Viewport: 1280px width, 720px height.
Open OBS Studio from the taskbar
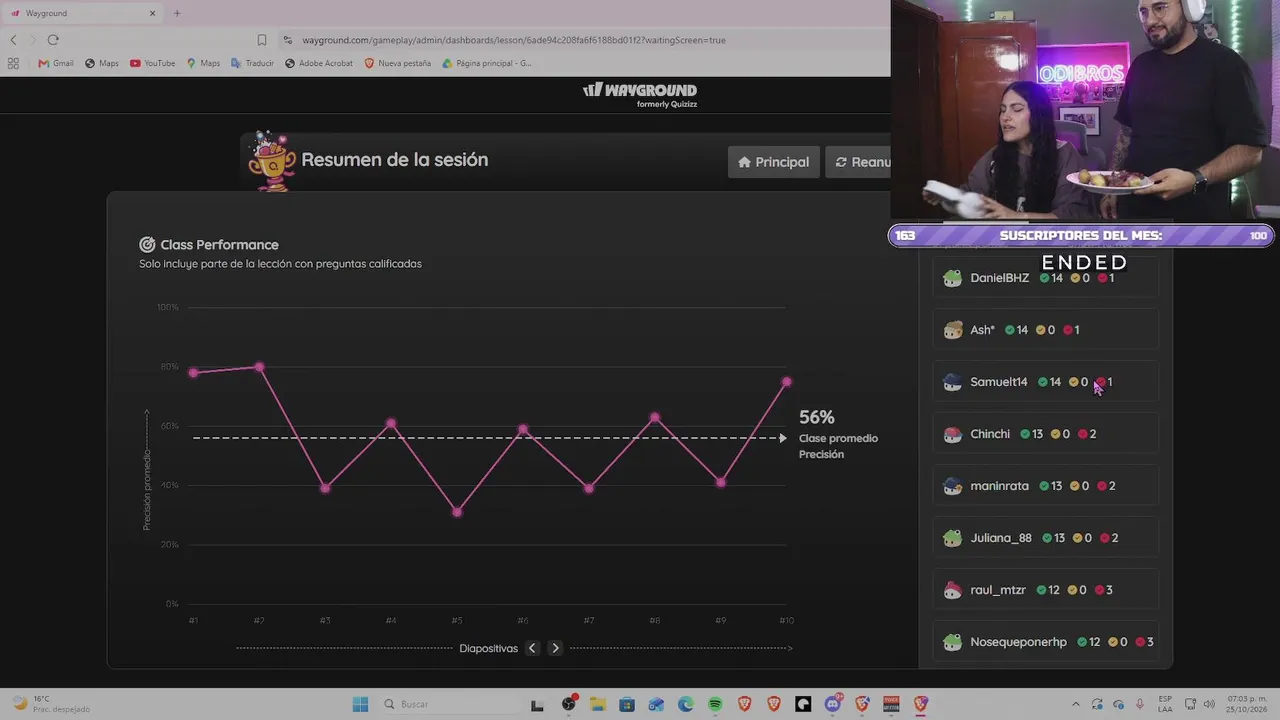click(x=569, y=704)
